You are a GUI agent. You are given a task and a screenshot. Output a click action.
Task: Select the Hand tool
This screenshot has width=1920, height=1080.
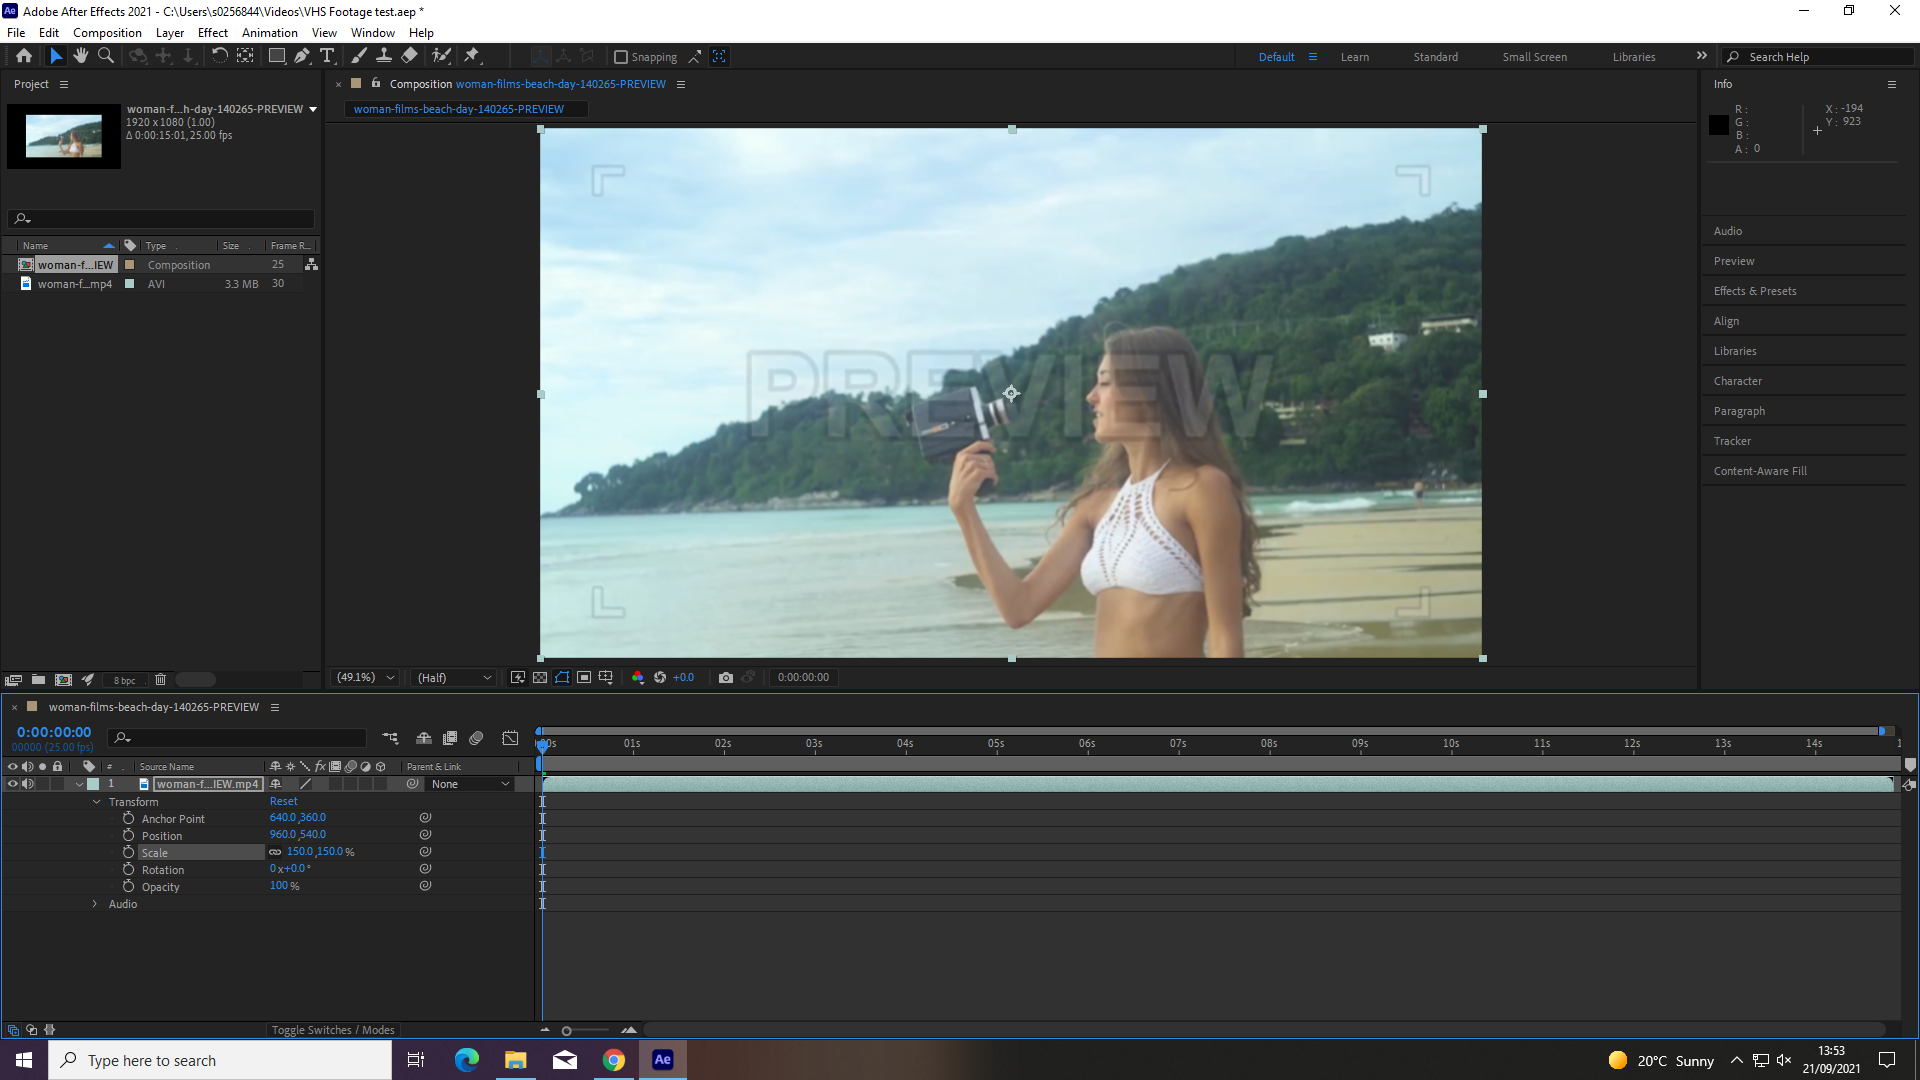coord(81,56)
